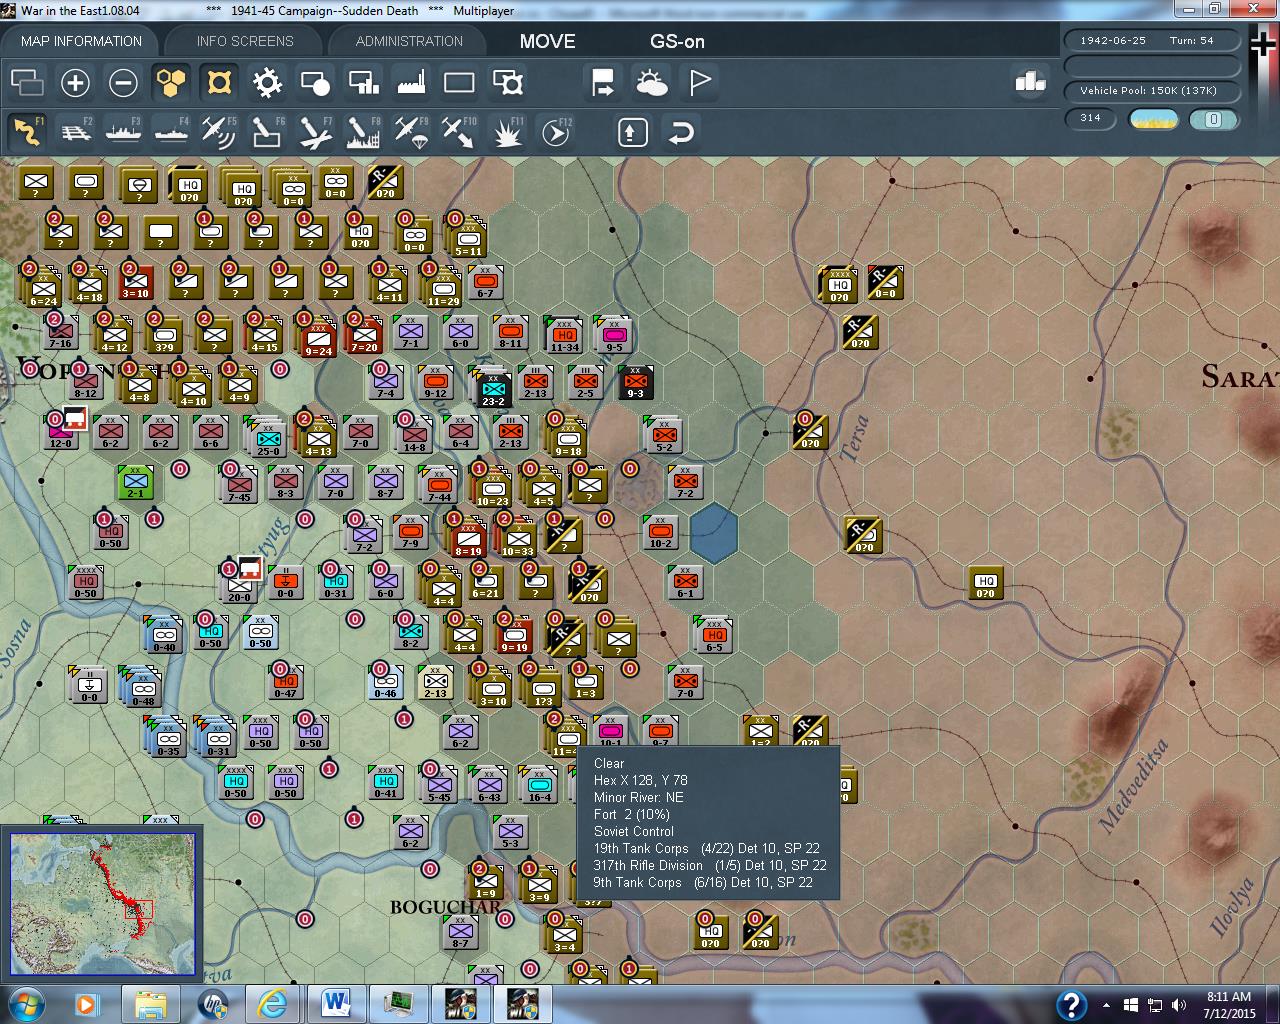Click the empty rectangle toolbar icon
This screenshot has height=1024, width=1280.
click(x=459, y=82)
